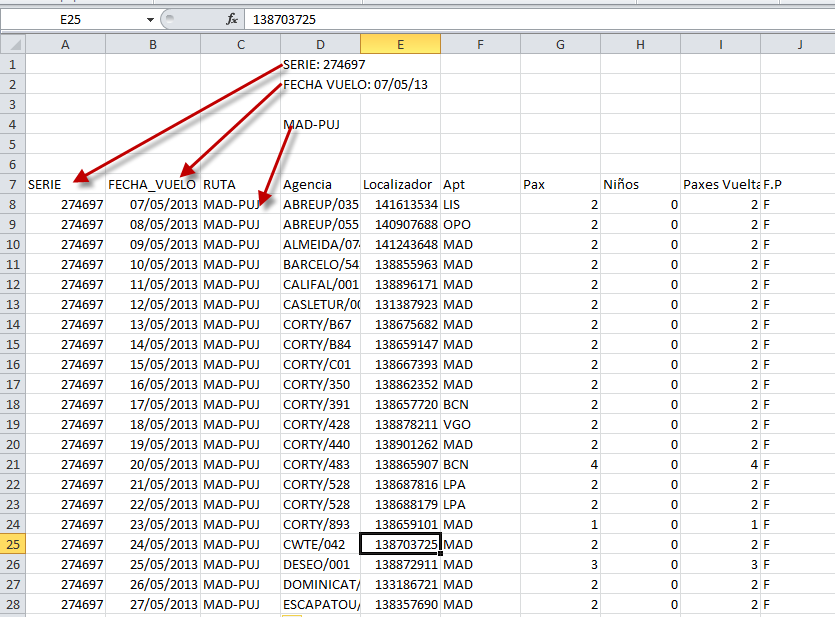Click the FECHA VUELO: 07/05/13 cell
The width and height of the screenshot is (835, 617).
coord(320,84)
